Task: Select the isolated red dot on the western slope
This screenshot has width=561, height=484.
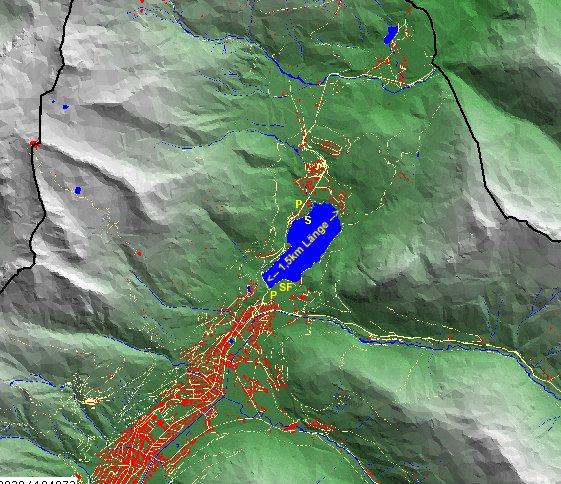Action: coord(139,254)
